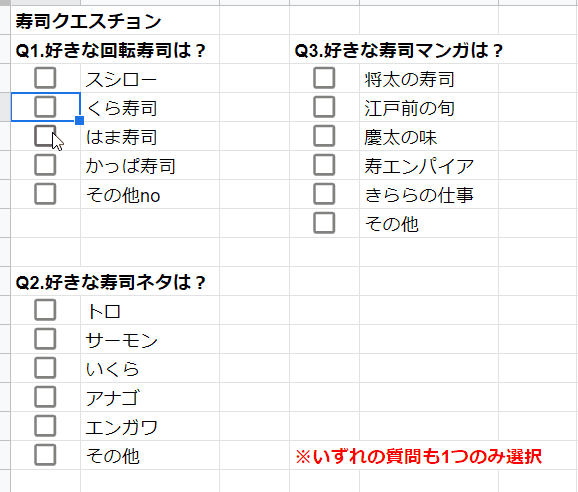Tick the くら寿司 checkbox

click(x=45, y=107)
